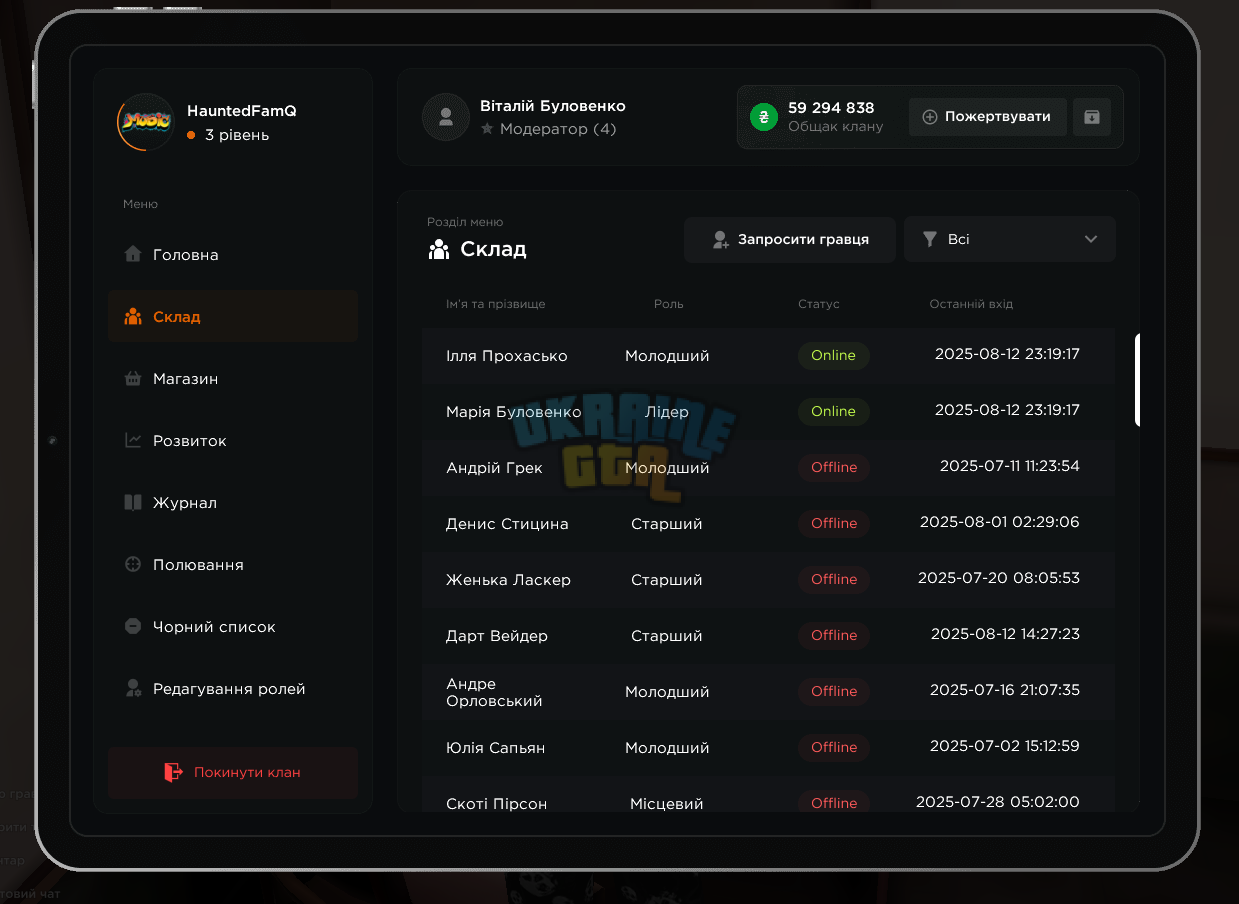Click the Покинути клан button
Screen dimensions: 1239x904
(x=233, y=772)
